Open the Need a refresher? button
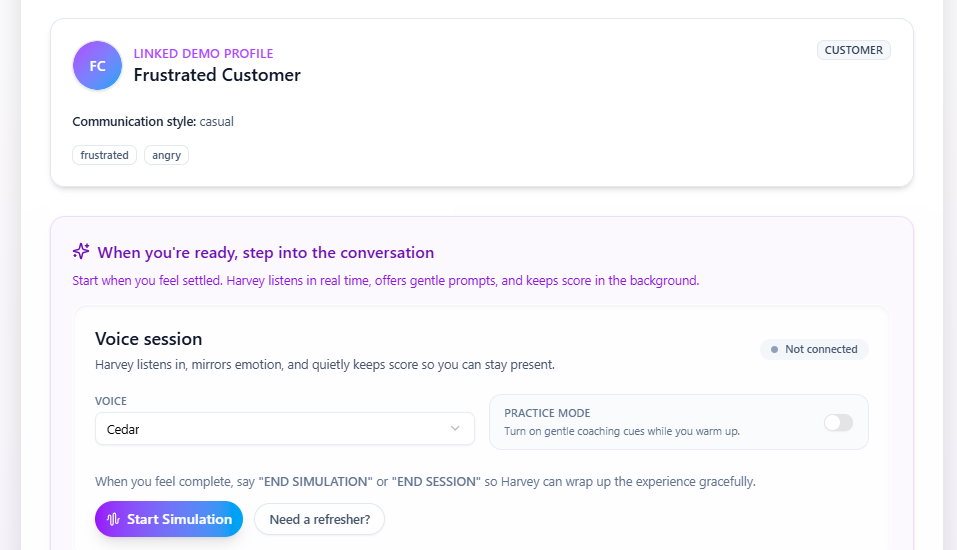Screen dimensions: 957x550 click(319, 519)
